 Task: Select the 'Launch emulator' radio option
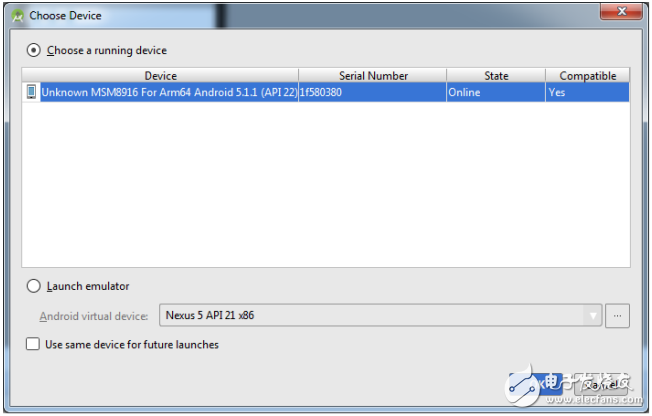(x=34, y=286)
